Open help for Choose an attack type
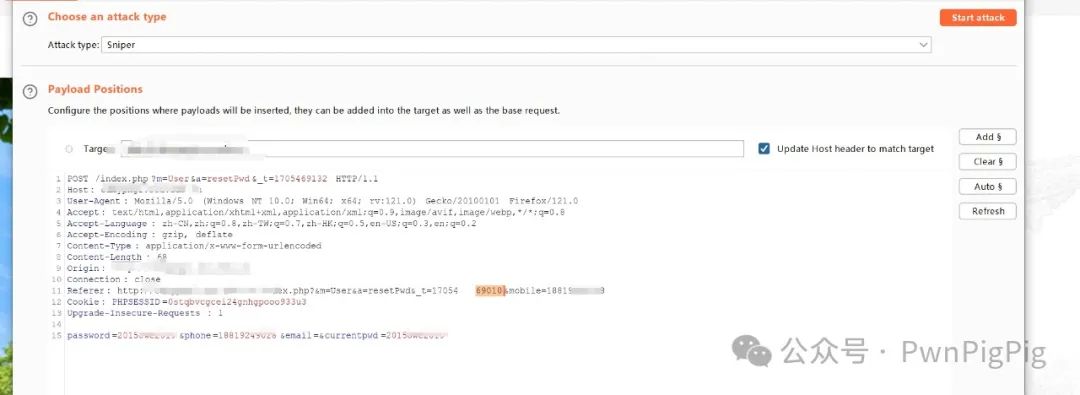The width and height of the screenshot is (1080, 395). click(x=30, y=19)
